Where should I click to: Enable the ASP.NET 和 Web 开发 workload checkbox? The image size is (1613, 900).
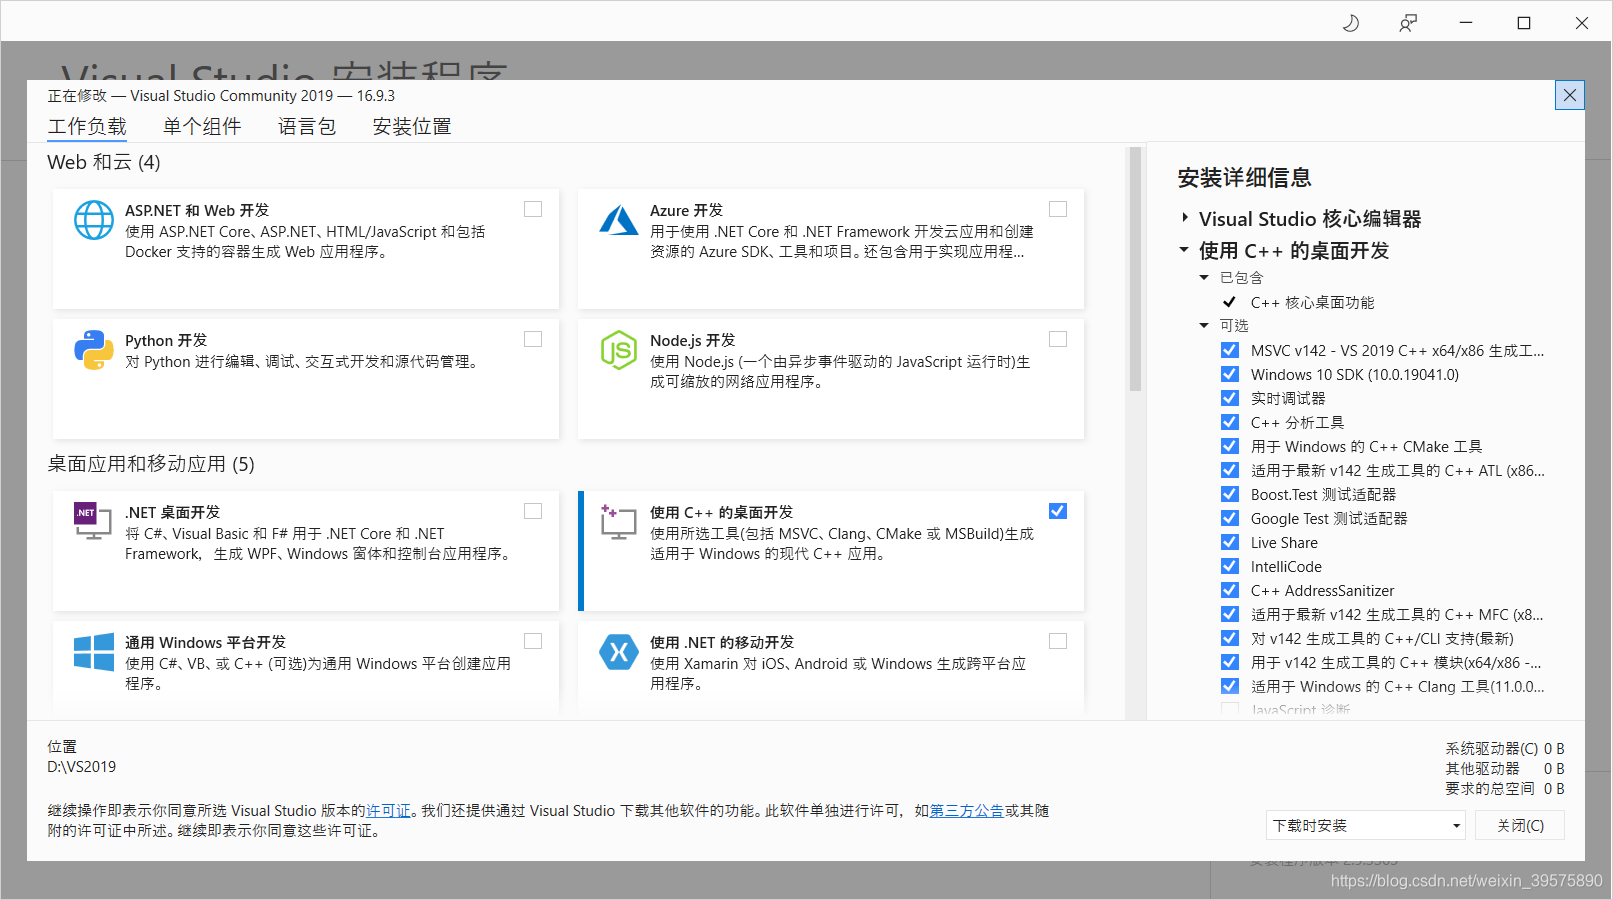pyautogui.click(x=533, y=209)
